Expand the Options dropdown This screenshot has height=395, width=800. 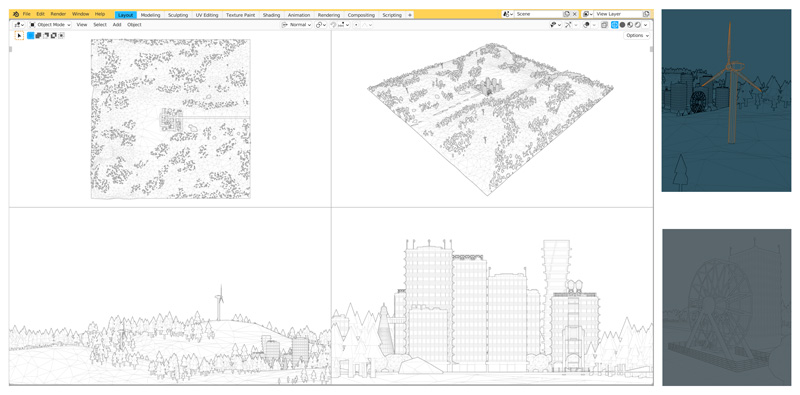(x=638, y=36)
